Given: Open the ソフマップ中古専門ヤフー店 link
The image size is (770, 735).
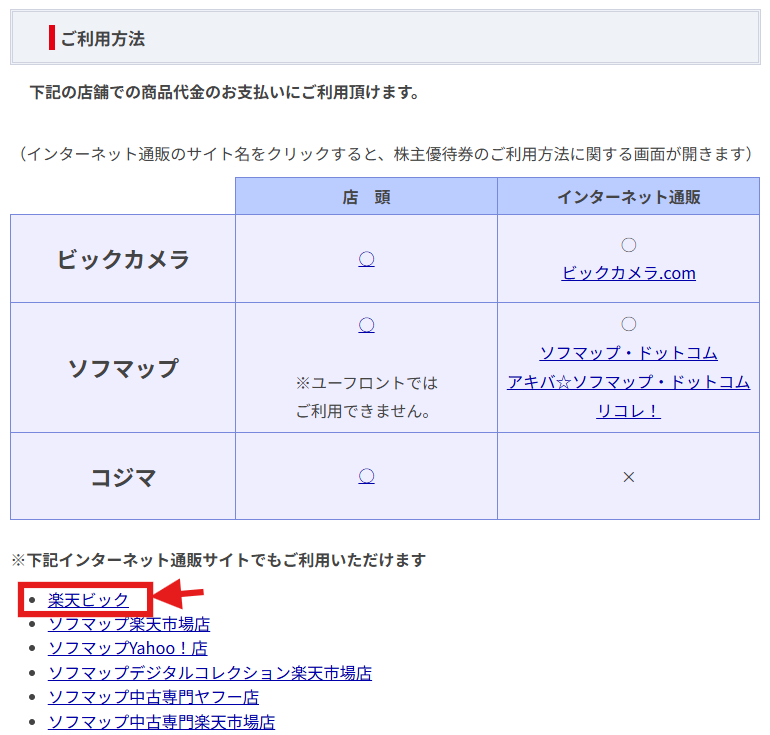Looking at the screenshot, I should click(x=153, y=697).
